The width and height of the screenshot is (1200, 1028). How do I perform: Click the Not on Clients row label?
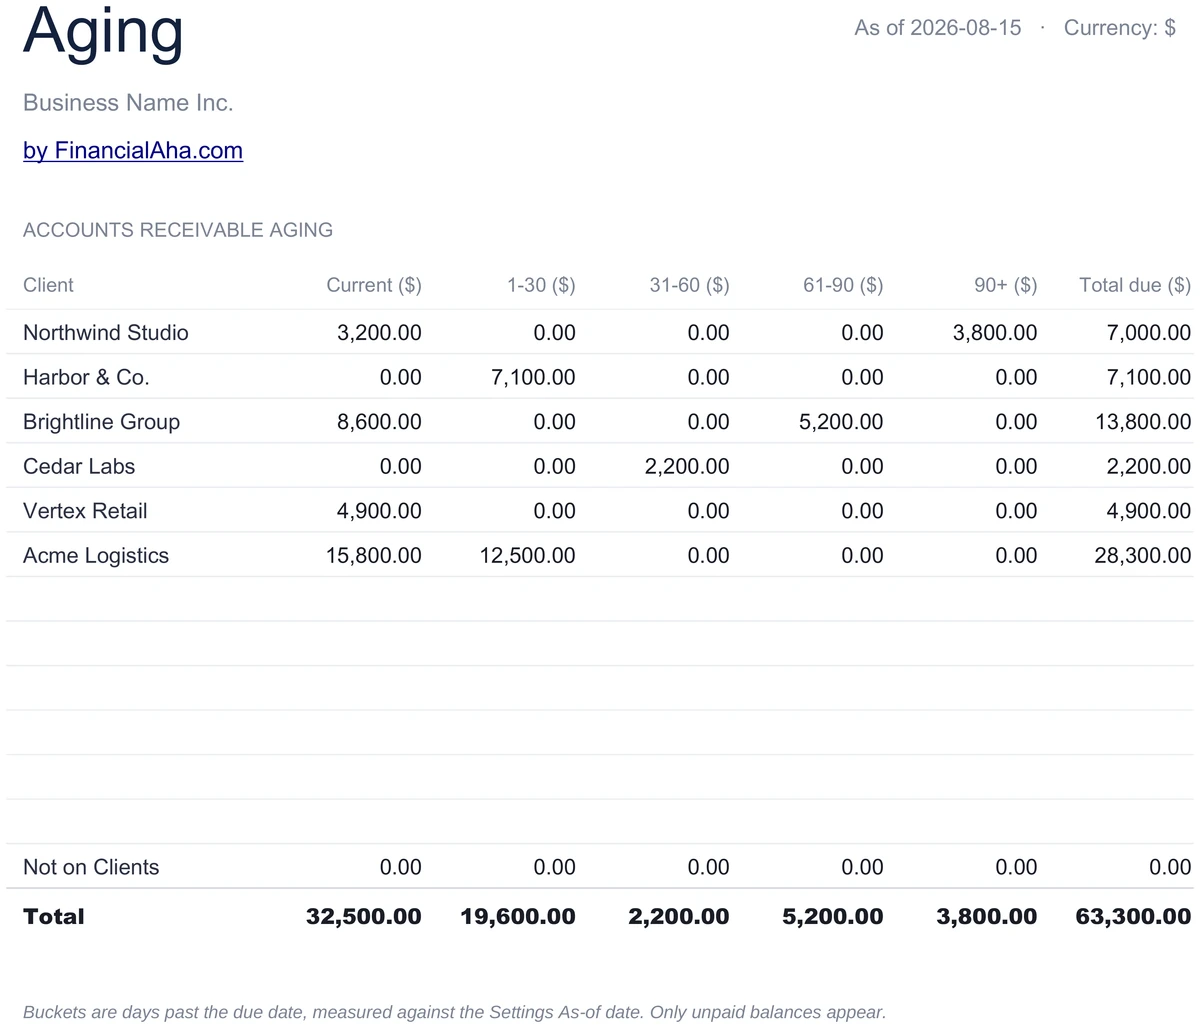91,867
